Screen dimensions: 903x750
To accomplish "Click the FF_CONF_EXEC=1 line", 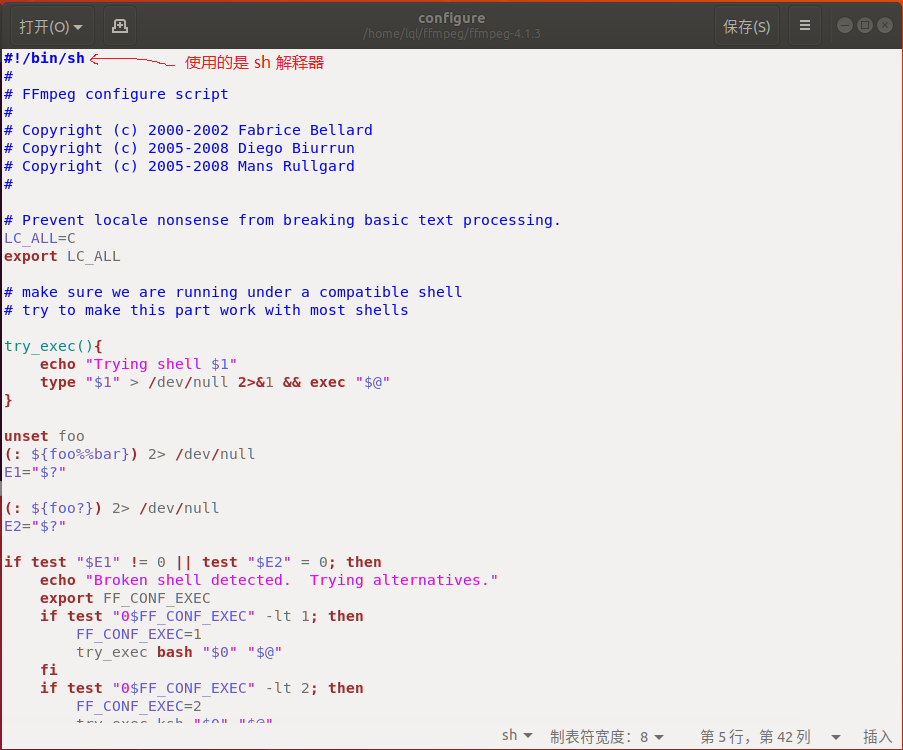I will 139,634.
